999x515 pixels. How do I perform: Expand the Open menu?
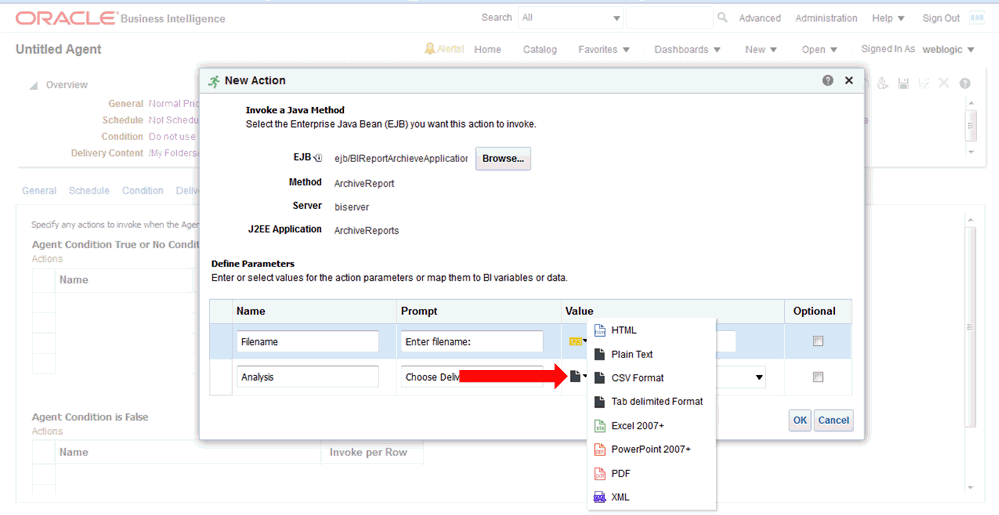(819, 49)
